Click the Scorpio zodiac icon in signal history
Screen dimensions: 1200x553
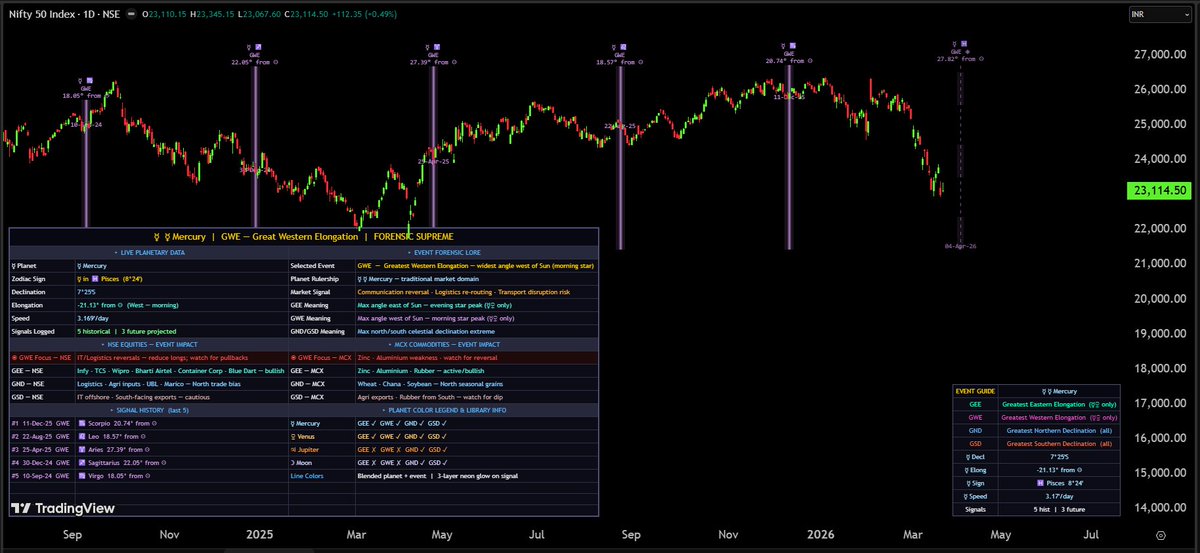81,424
